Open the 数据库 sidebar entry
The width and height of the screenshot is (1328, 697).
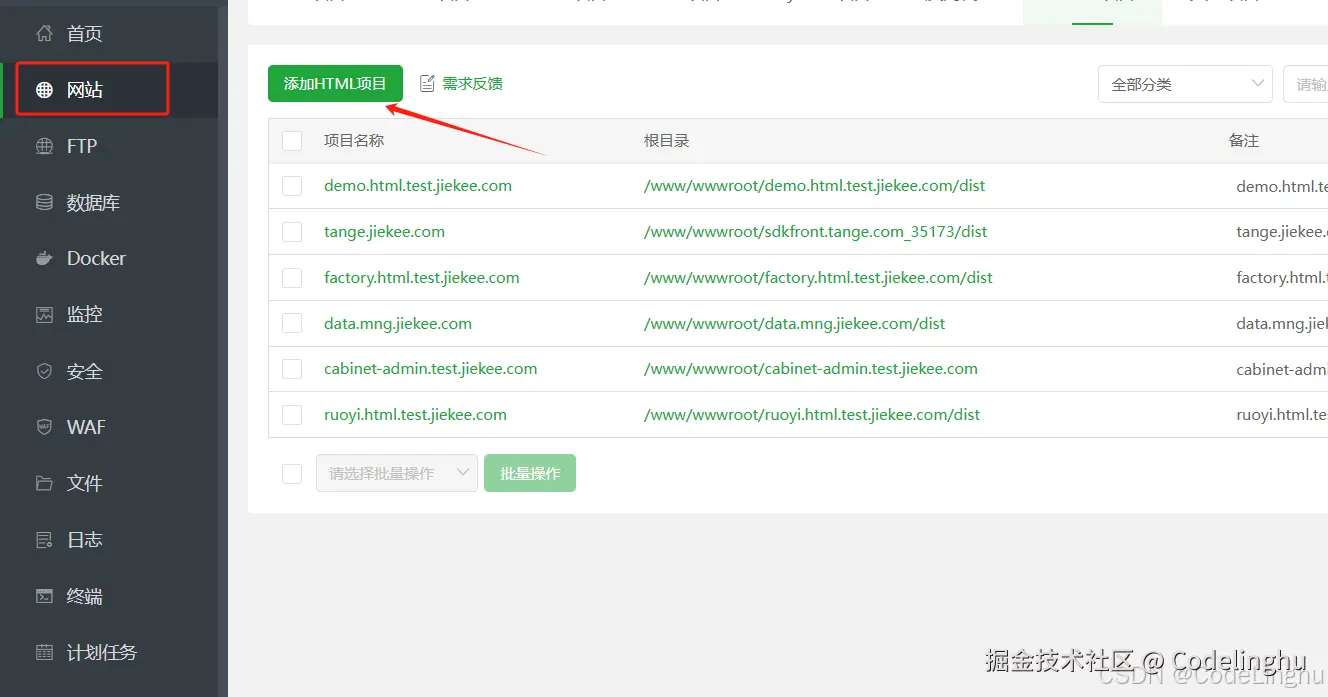pyautogui.click(x=109, y=202)
